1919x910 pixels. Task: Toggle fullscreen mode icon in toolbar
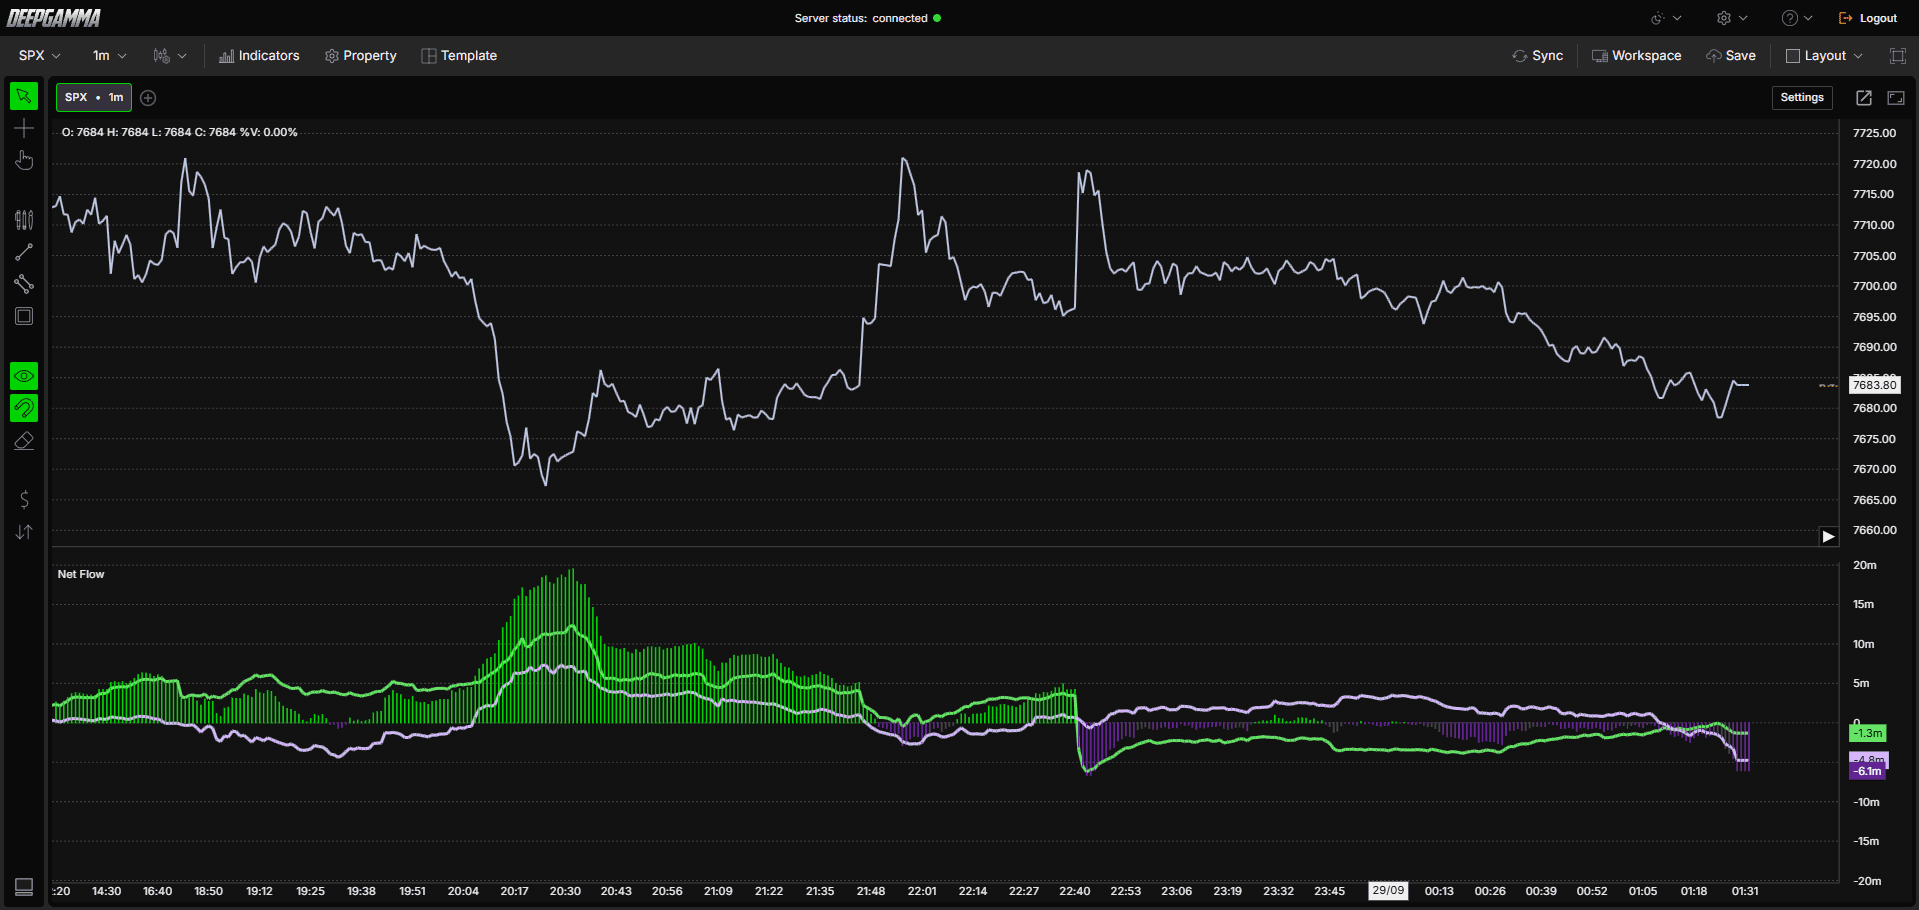pyautogui.click(x=1898, y=56)
